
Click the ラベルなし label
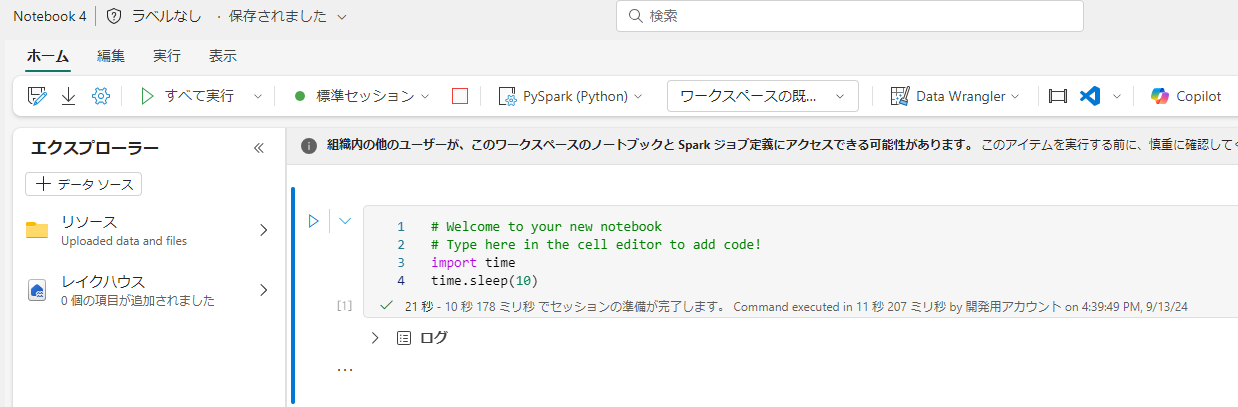tap(167, 17)
